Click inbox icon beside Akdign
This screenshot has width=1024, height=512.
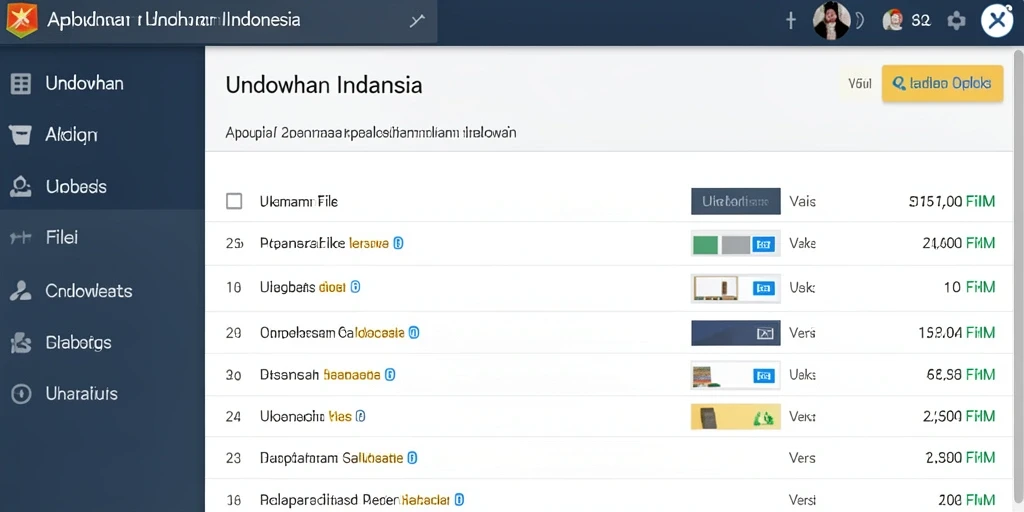point(20,135)
